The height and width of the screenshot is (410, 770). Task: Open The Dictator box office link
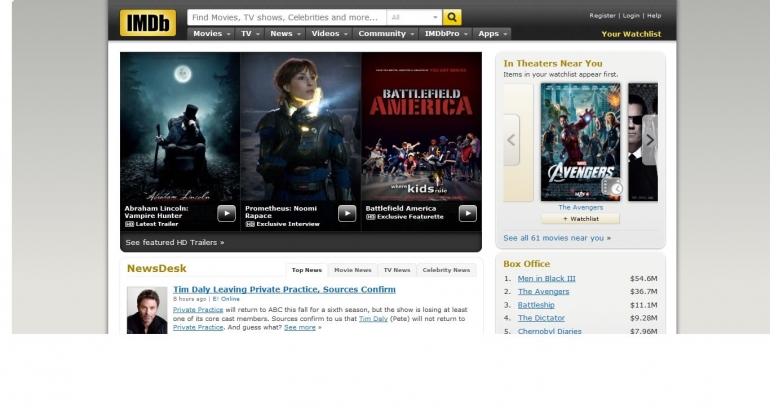pos(541,318)
